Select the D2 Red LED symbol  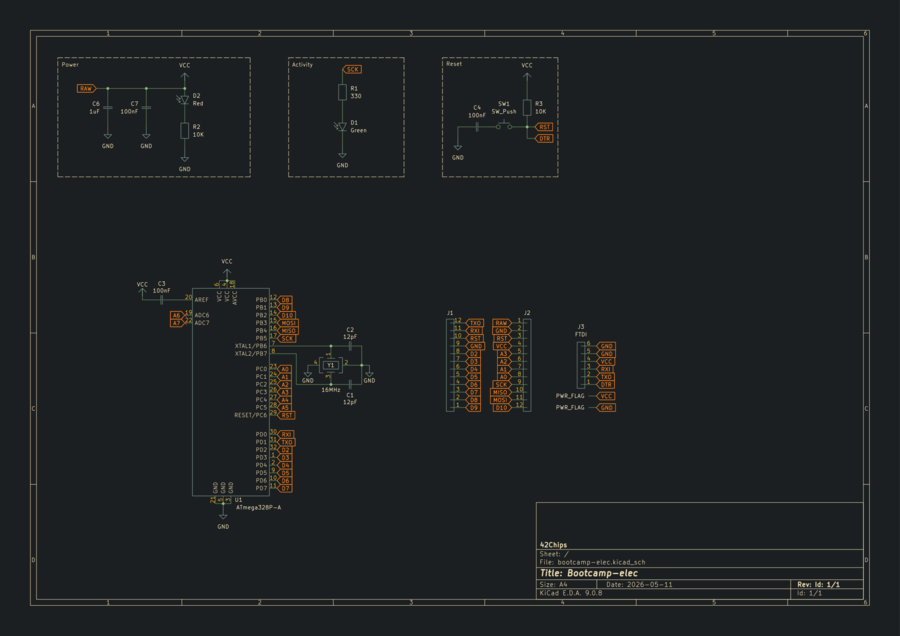pos(184,99)
